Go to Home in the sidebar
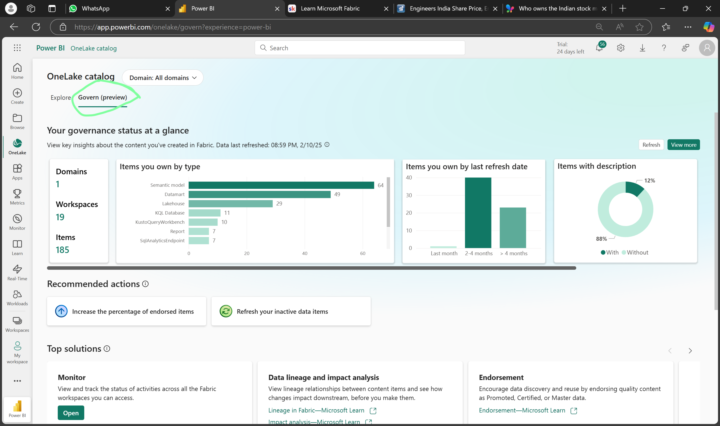Viewport: 720px width, 426px height. tap(17, 71)
